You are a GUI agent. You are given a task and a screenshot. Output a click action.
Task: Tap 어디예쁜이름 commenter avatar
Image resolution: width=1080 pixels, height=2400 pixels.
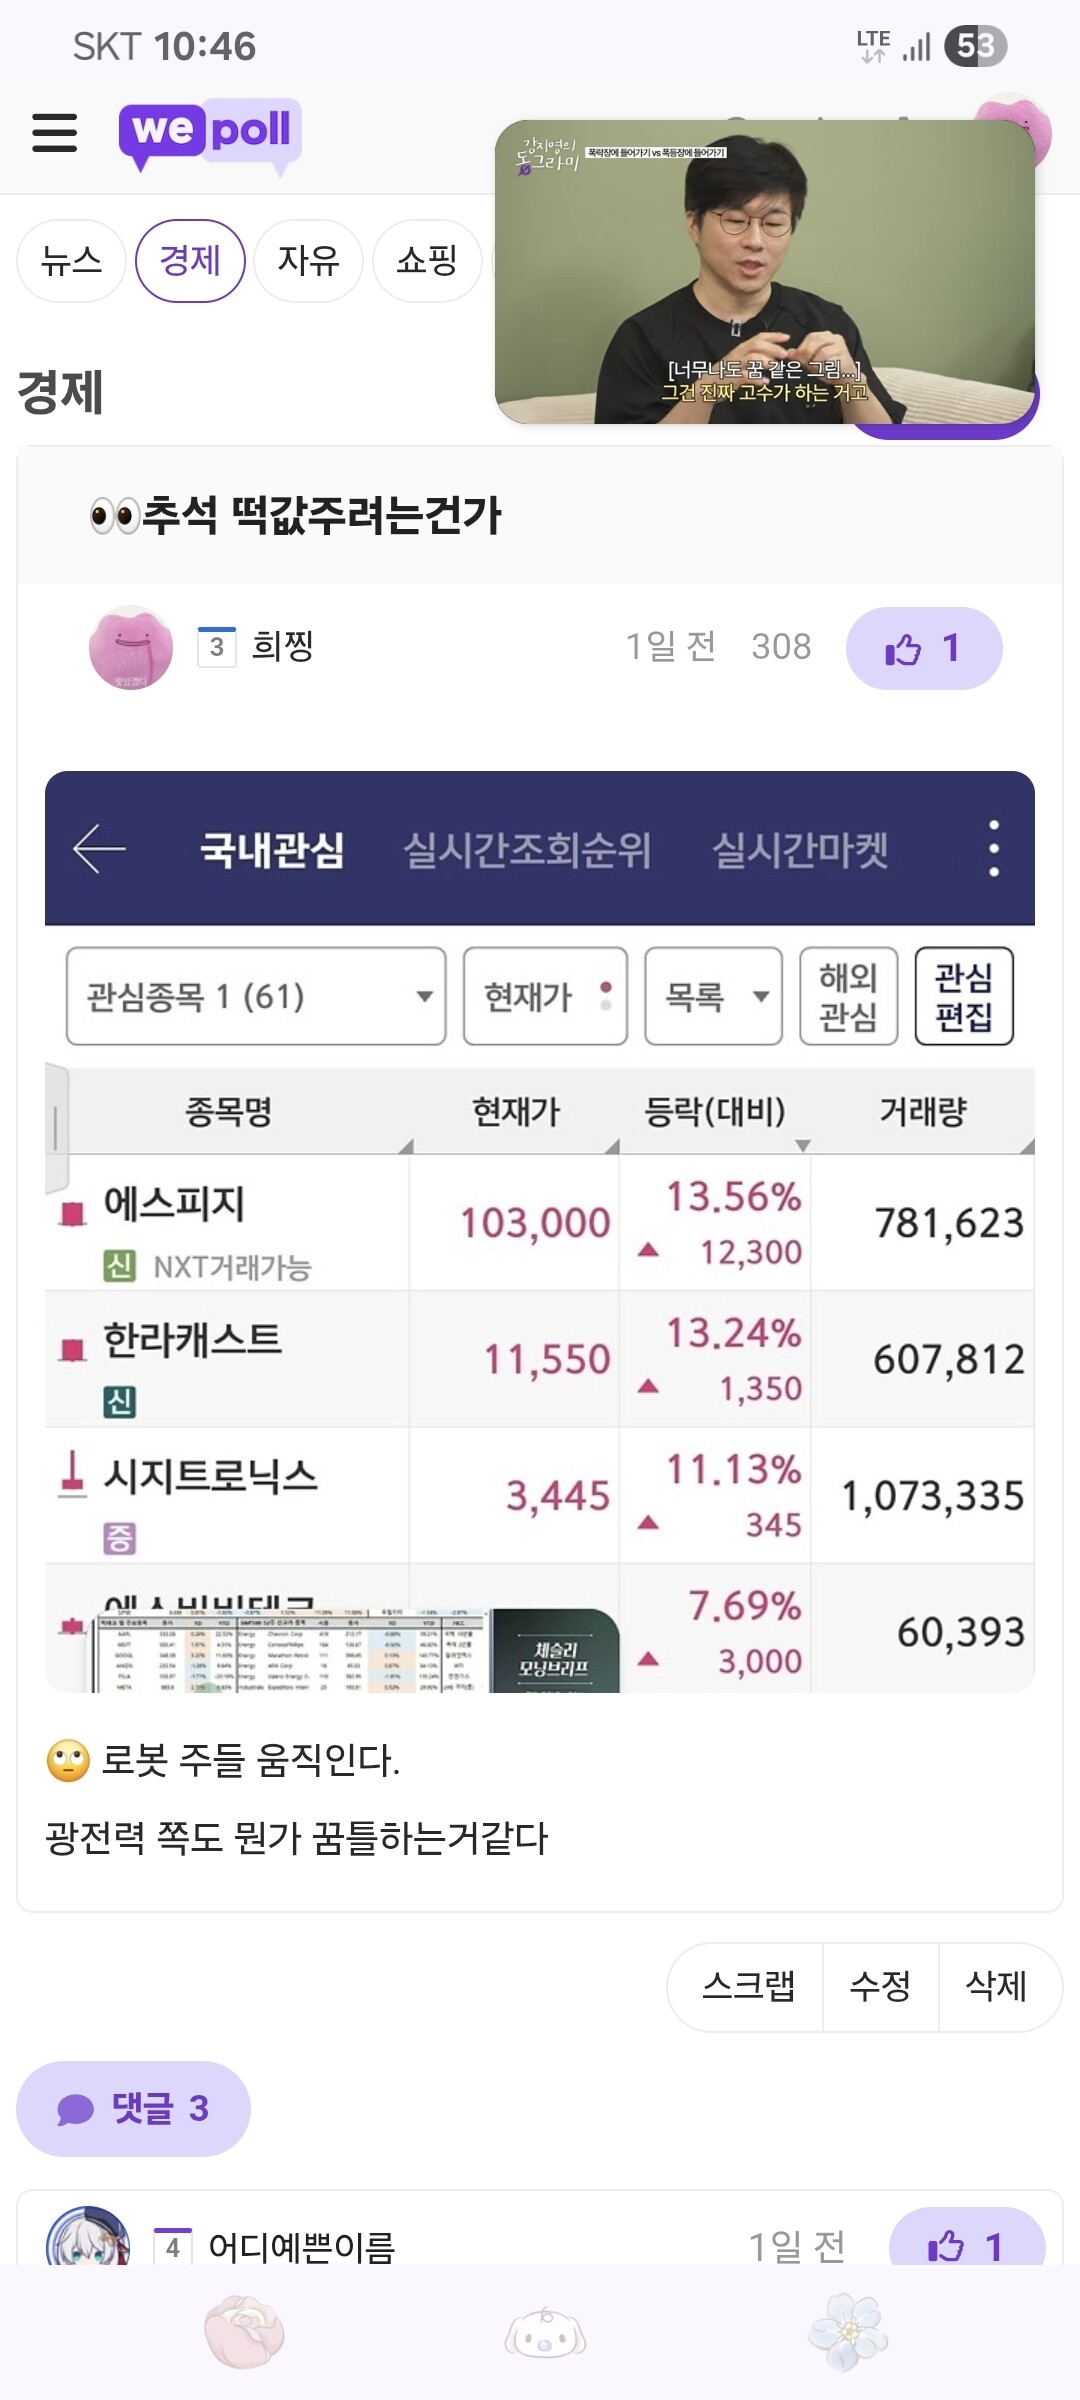click(88, 2237)
